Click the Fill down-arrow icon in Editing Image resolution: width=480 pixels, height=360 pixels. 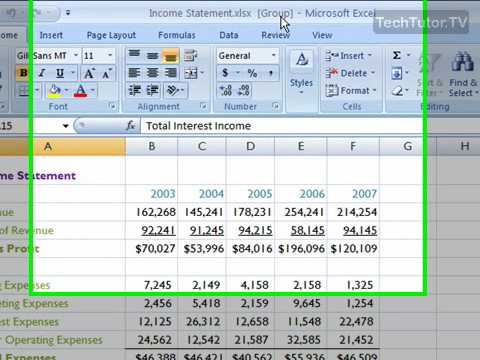pyautogui.click(x=397, y=73)
